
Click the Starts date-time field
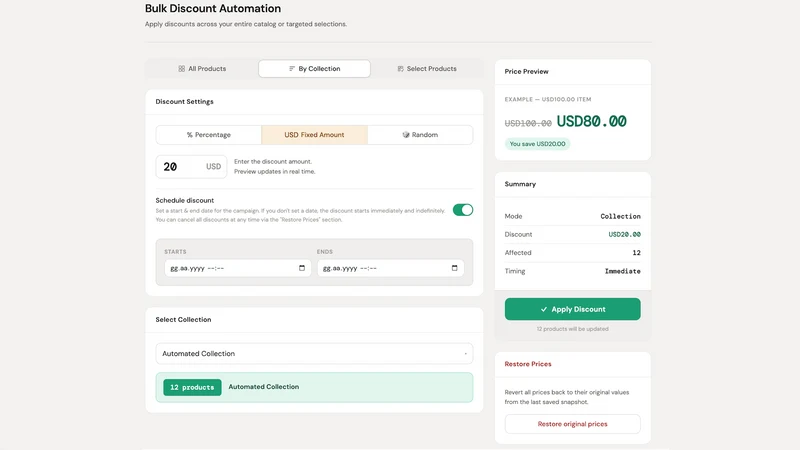238,268
